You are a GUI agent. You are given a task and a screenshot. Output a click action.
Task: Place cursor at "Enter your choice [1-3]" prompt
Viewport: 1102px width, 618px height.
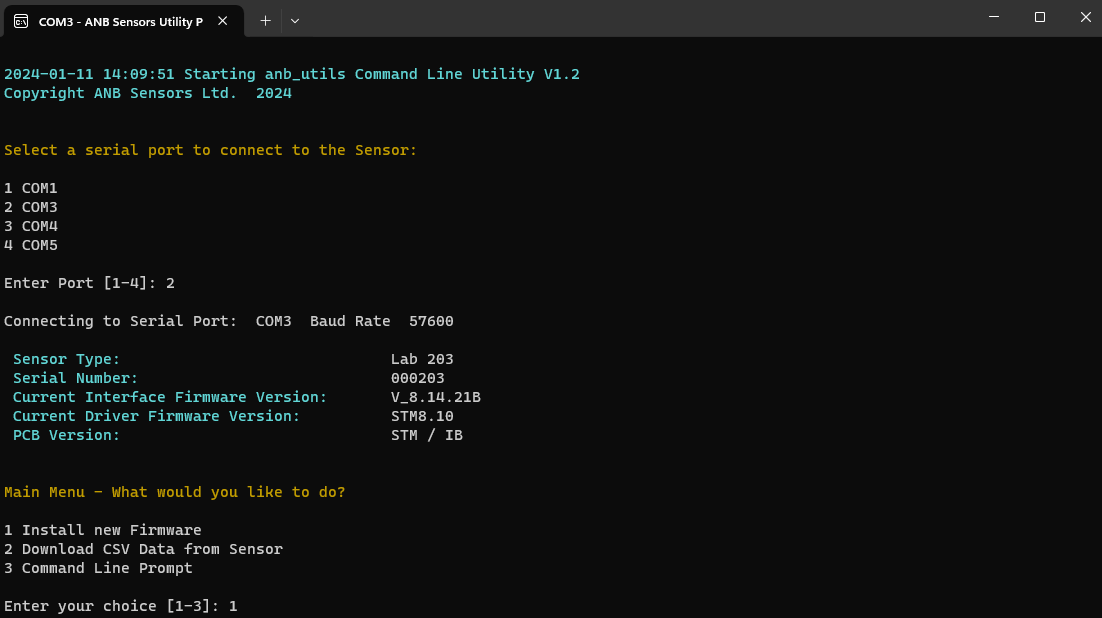(120, 606)
